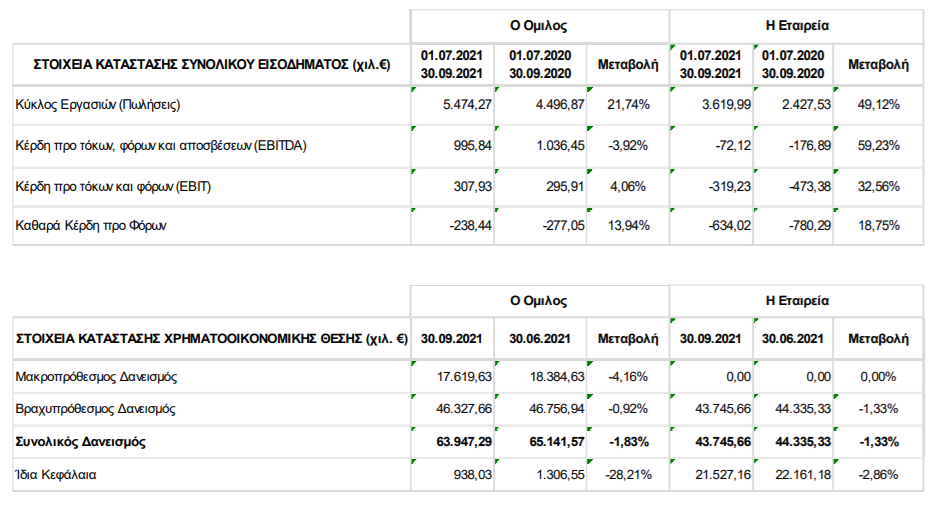Select the EBITDA value '1.036,45'
Viewport: 940px width, 512px height.
560,146
